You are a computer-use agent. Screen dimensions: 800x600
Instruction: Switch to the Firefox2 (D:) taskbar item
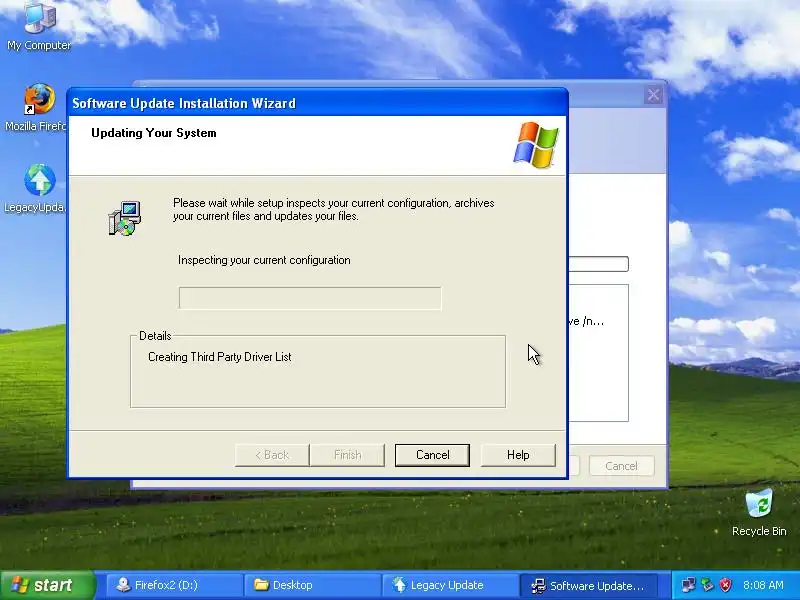[x=174, y=585]
